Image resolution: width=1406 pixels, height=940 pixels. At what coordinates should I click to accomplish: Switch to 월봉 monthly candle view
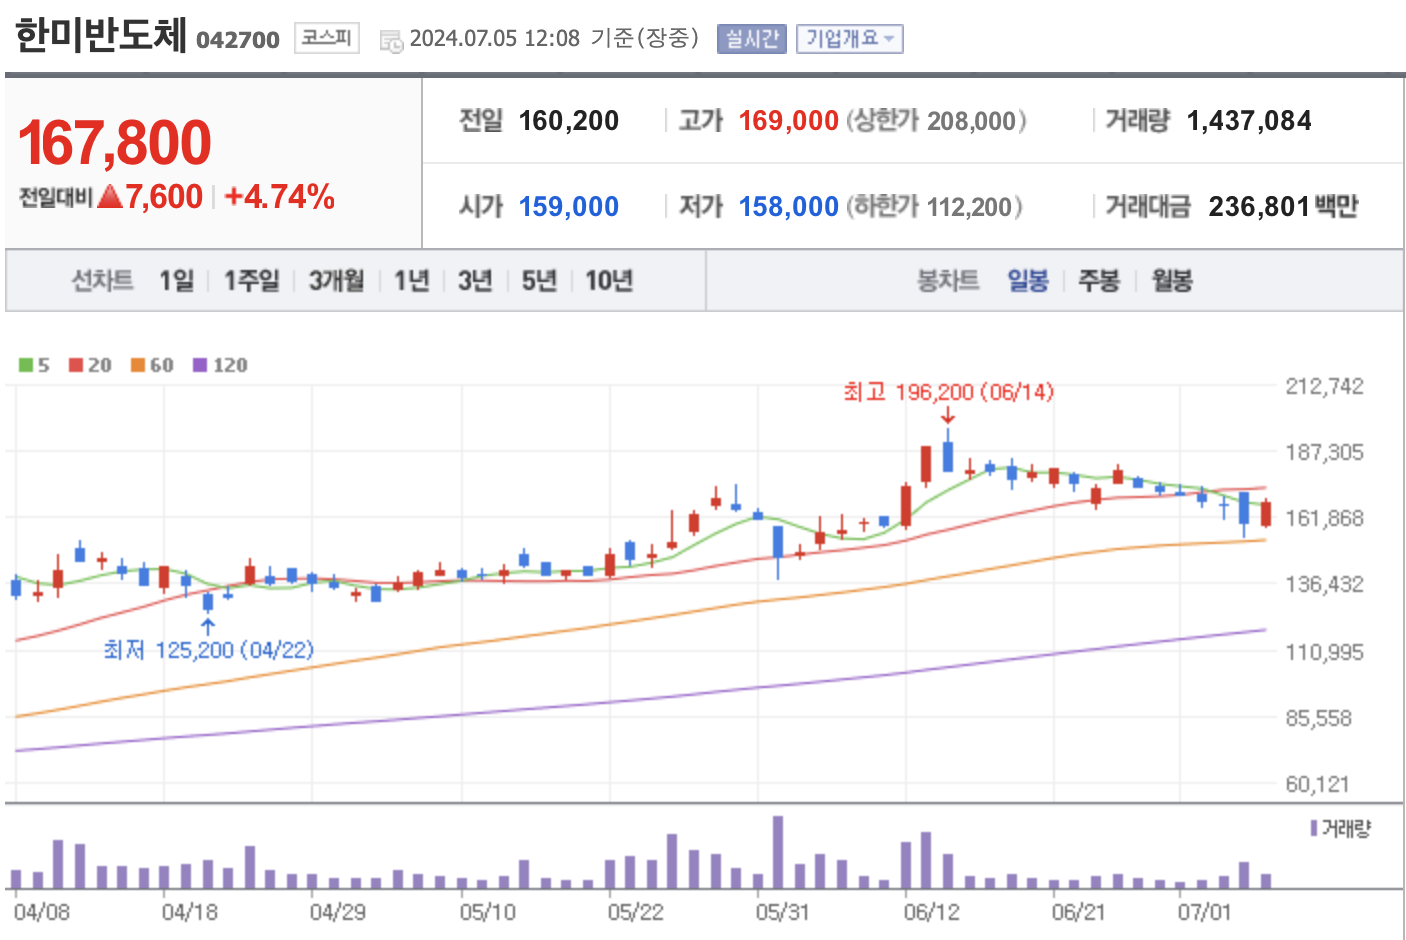1170,281
